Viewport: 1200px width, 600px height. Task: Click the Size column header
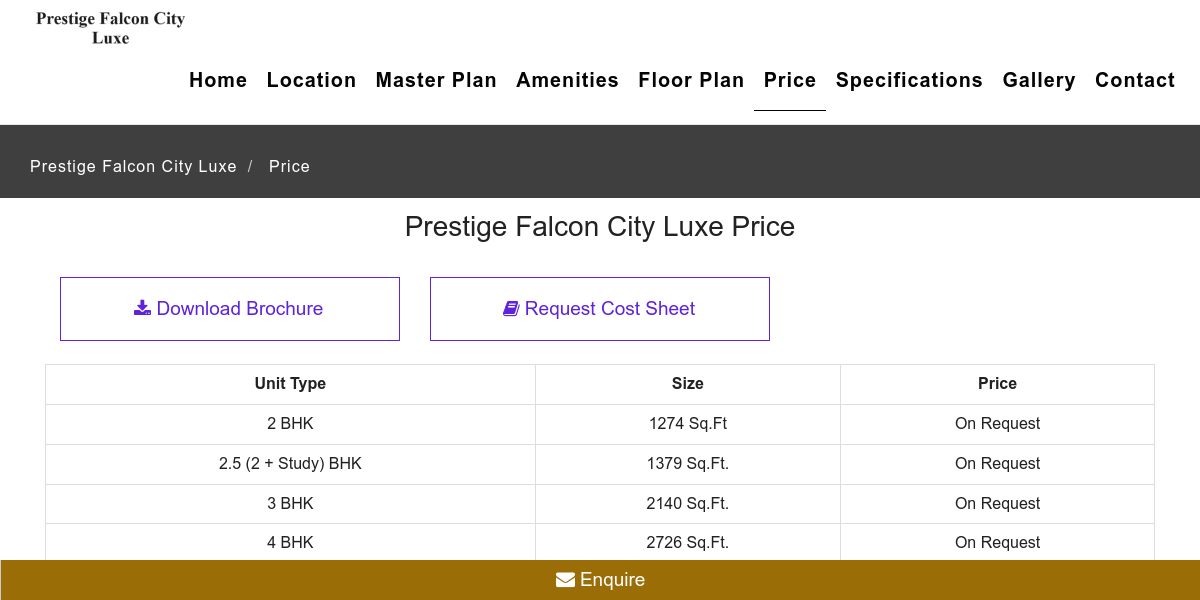point(688,384)
